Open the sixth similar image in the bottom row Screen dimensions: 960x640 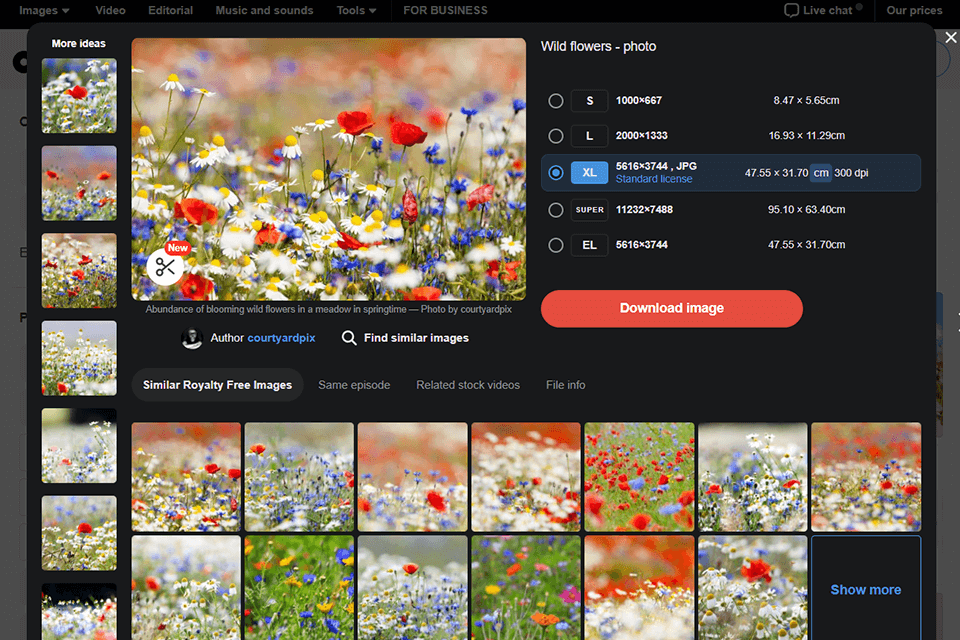(x=752, y=588)
